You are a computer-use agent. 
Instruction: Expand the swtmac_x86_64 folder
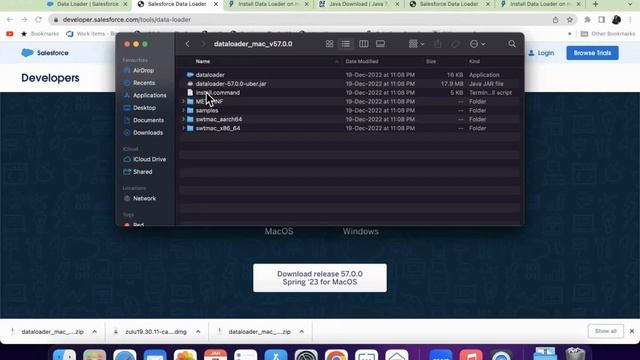click(183, 128)
